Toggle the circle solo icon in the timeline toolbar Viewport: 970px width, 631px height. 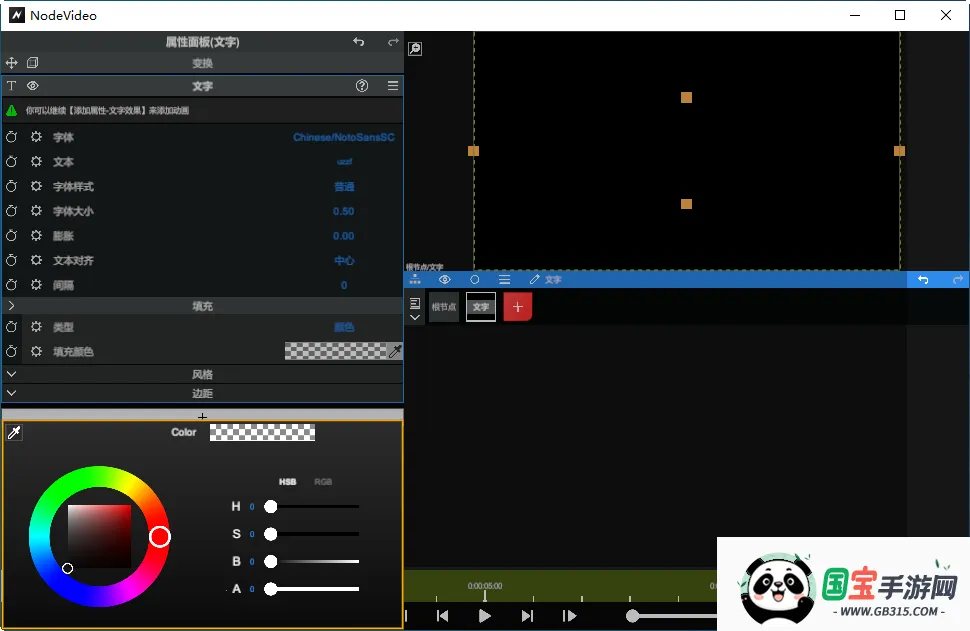tap(475, 280)
